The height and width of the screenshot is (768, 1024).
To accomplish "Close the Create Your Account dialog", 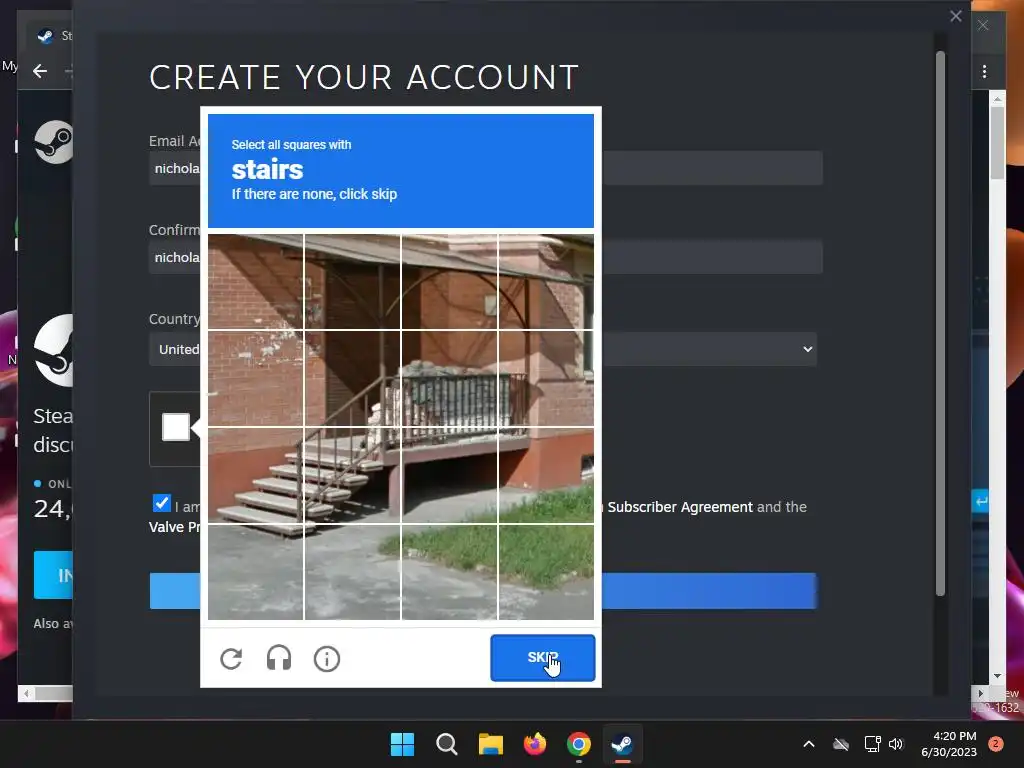I will click(x=955, y=16).
